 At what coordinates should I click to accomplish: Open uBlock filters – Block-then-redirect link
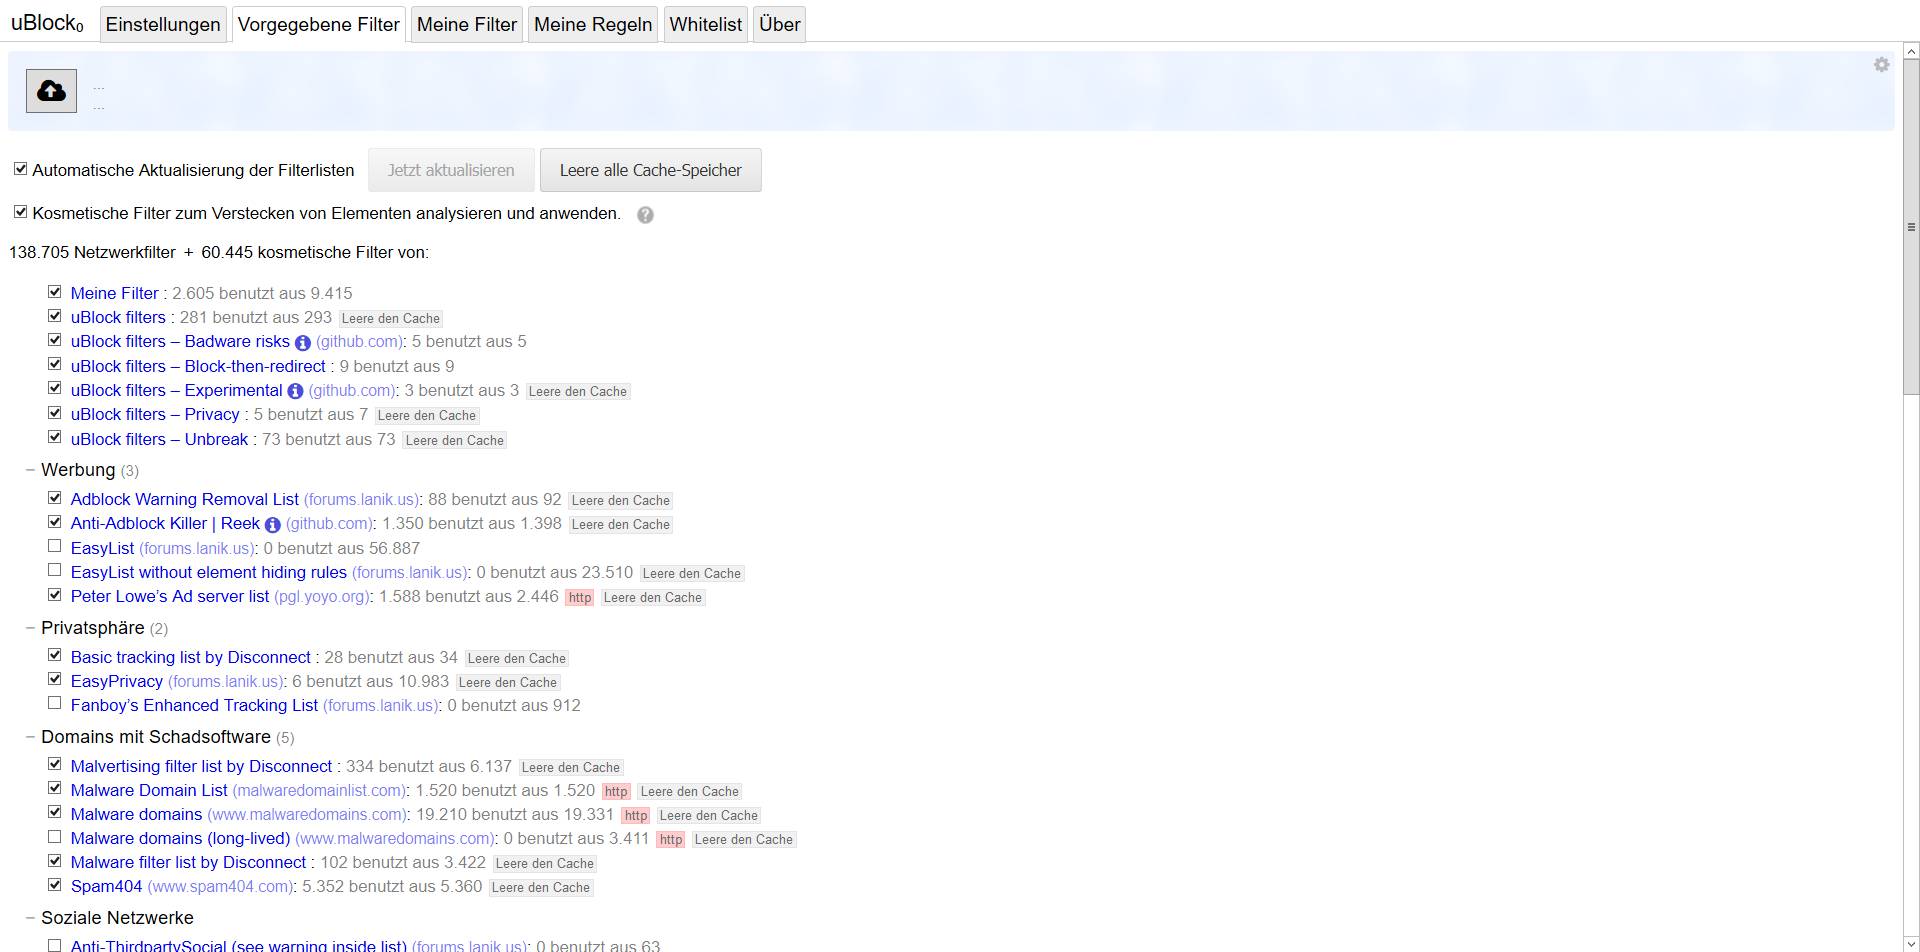[198, 366]
